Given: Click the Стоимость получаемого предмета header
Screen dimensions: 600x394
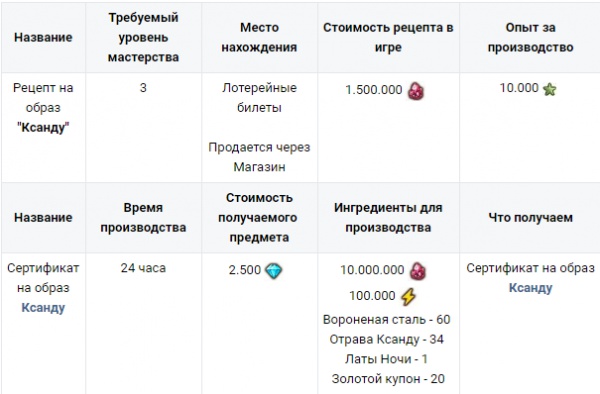Looking at the screenshot, I should (x=259, y=218).
